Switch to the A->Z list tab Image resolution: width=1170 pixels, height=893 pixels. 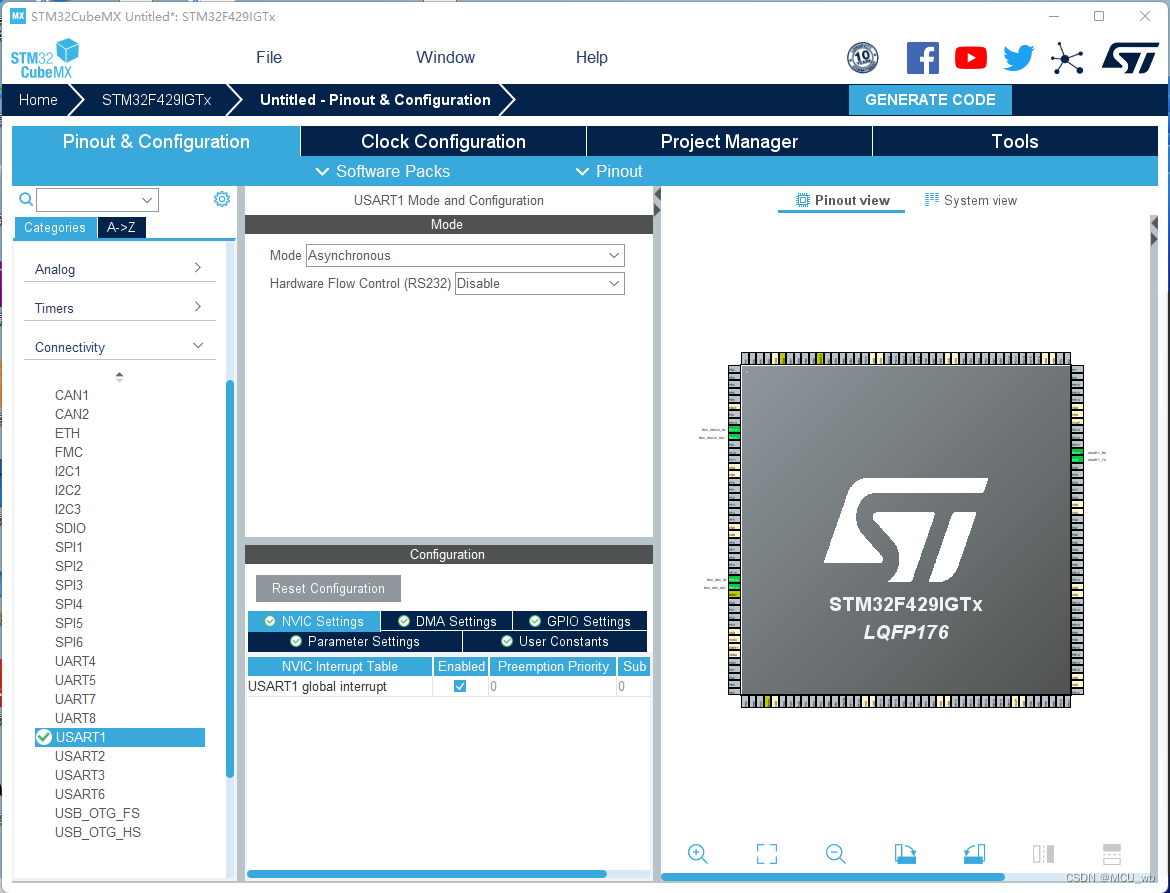121,228
